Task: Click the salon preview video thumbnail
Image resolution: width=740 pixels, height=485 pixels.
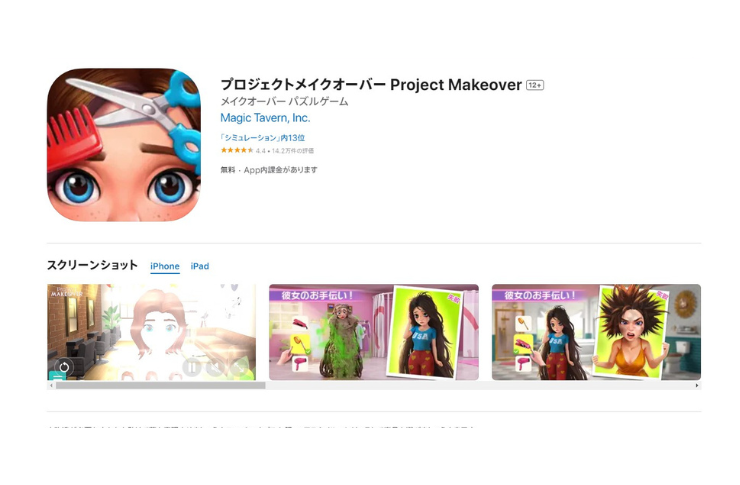Action: click(x=151, y=332)
